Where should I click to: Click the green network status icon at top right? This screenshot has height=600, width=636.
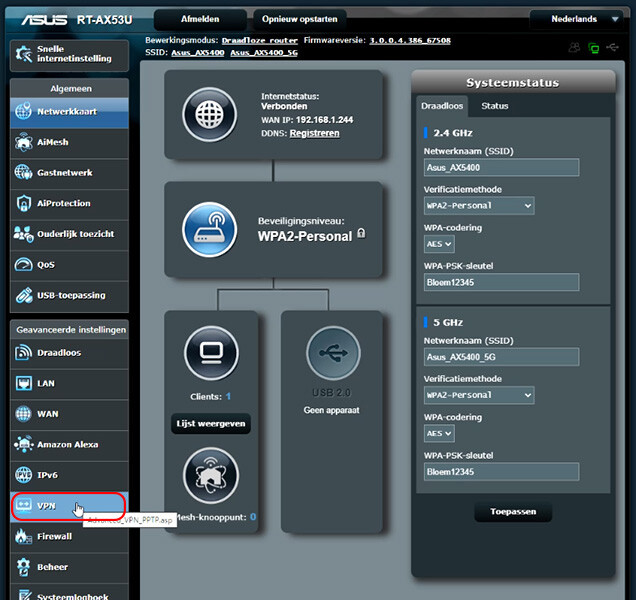pos(593,48)
